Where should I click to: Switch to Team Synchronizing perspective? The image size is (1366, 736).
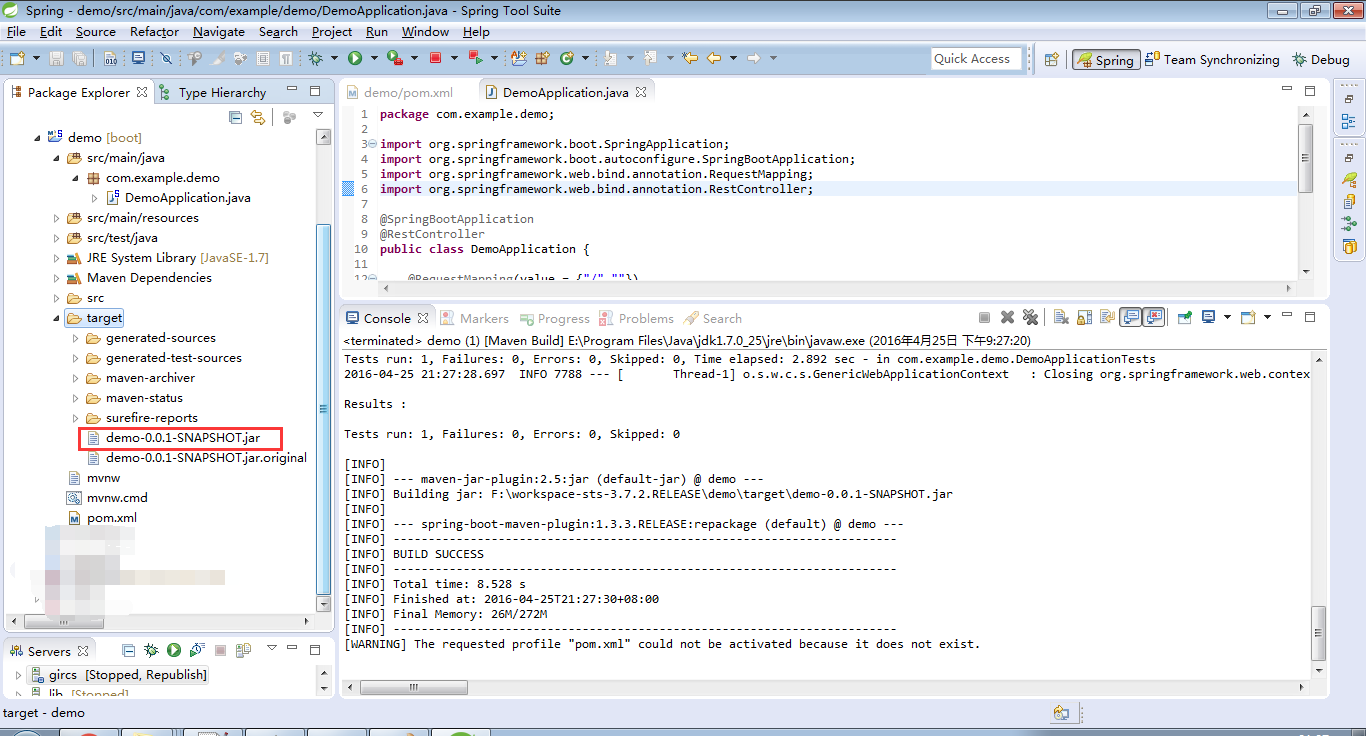(1212, 60)
